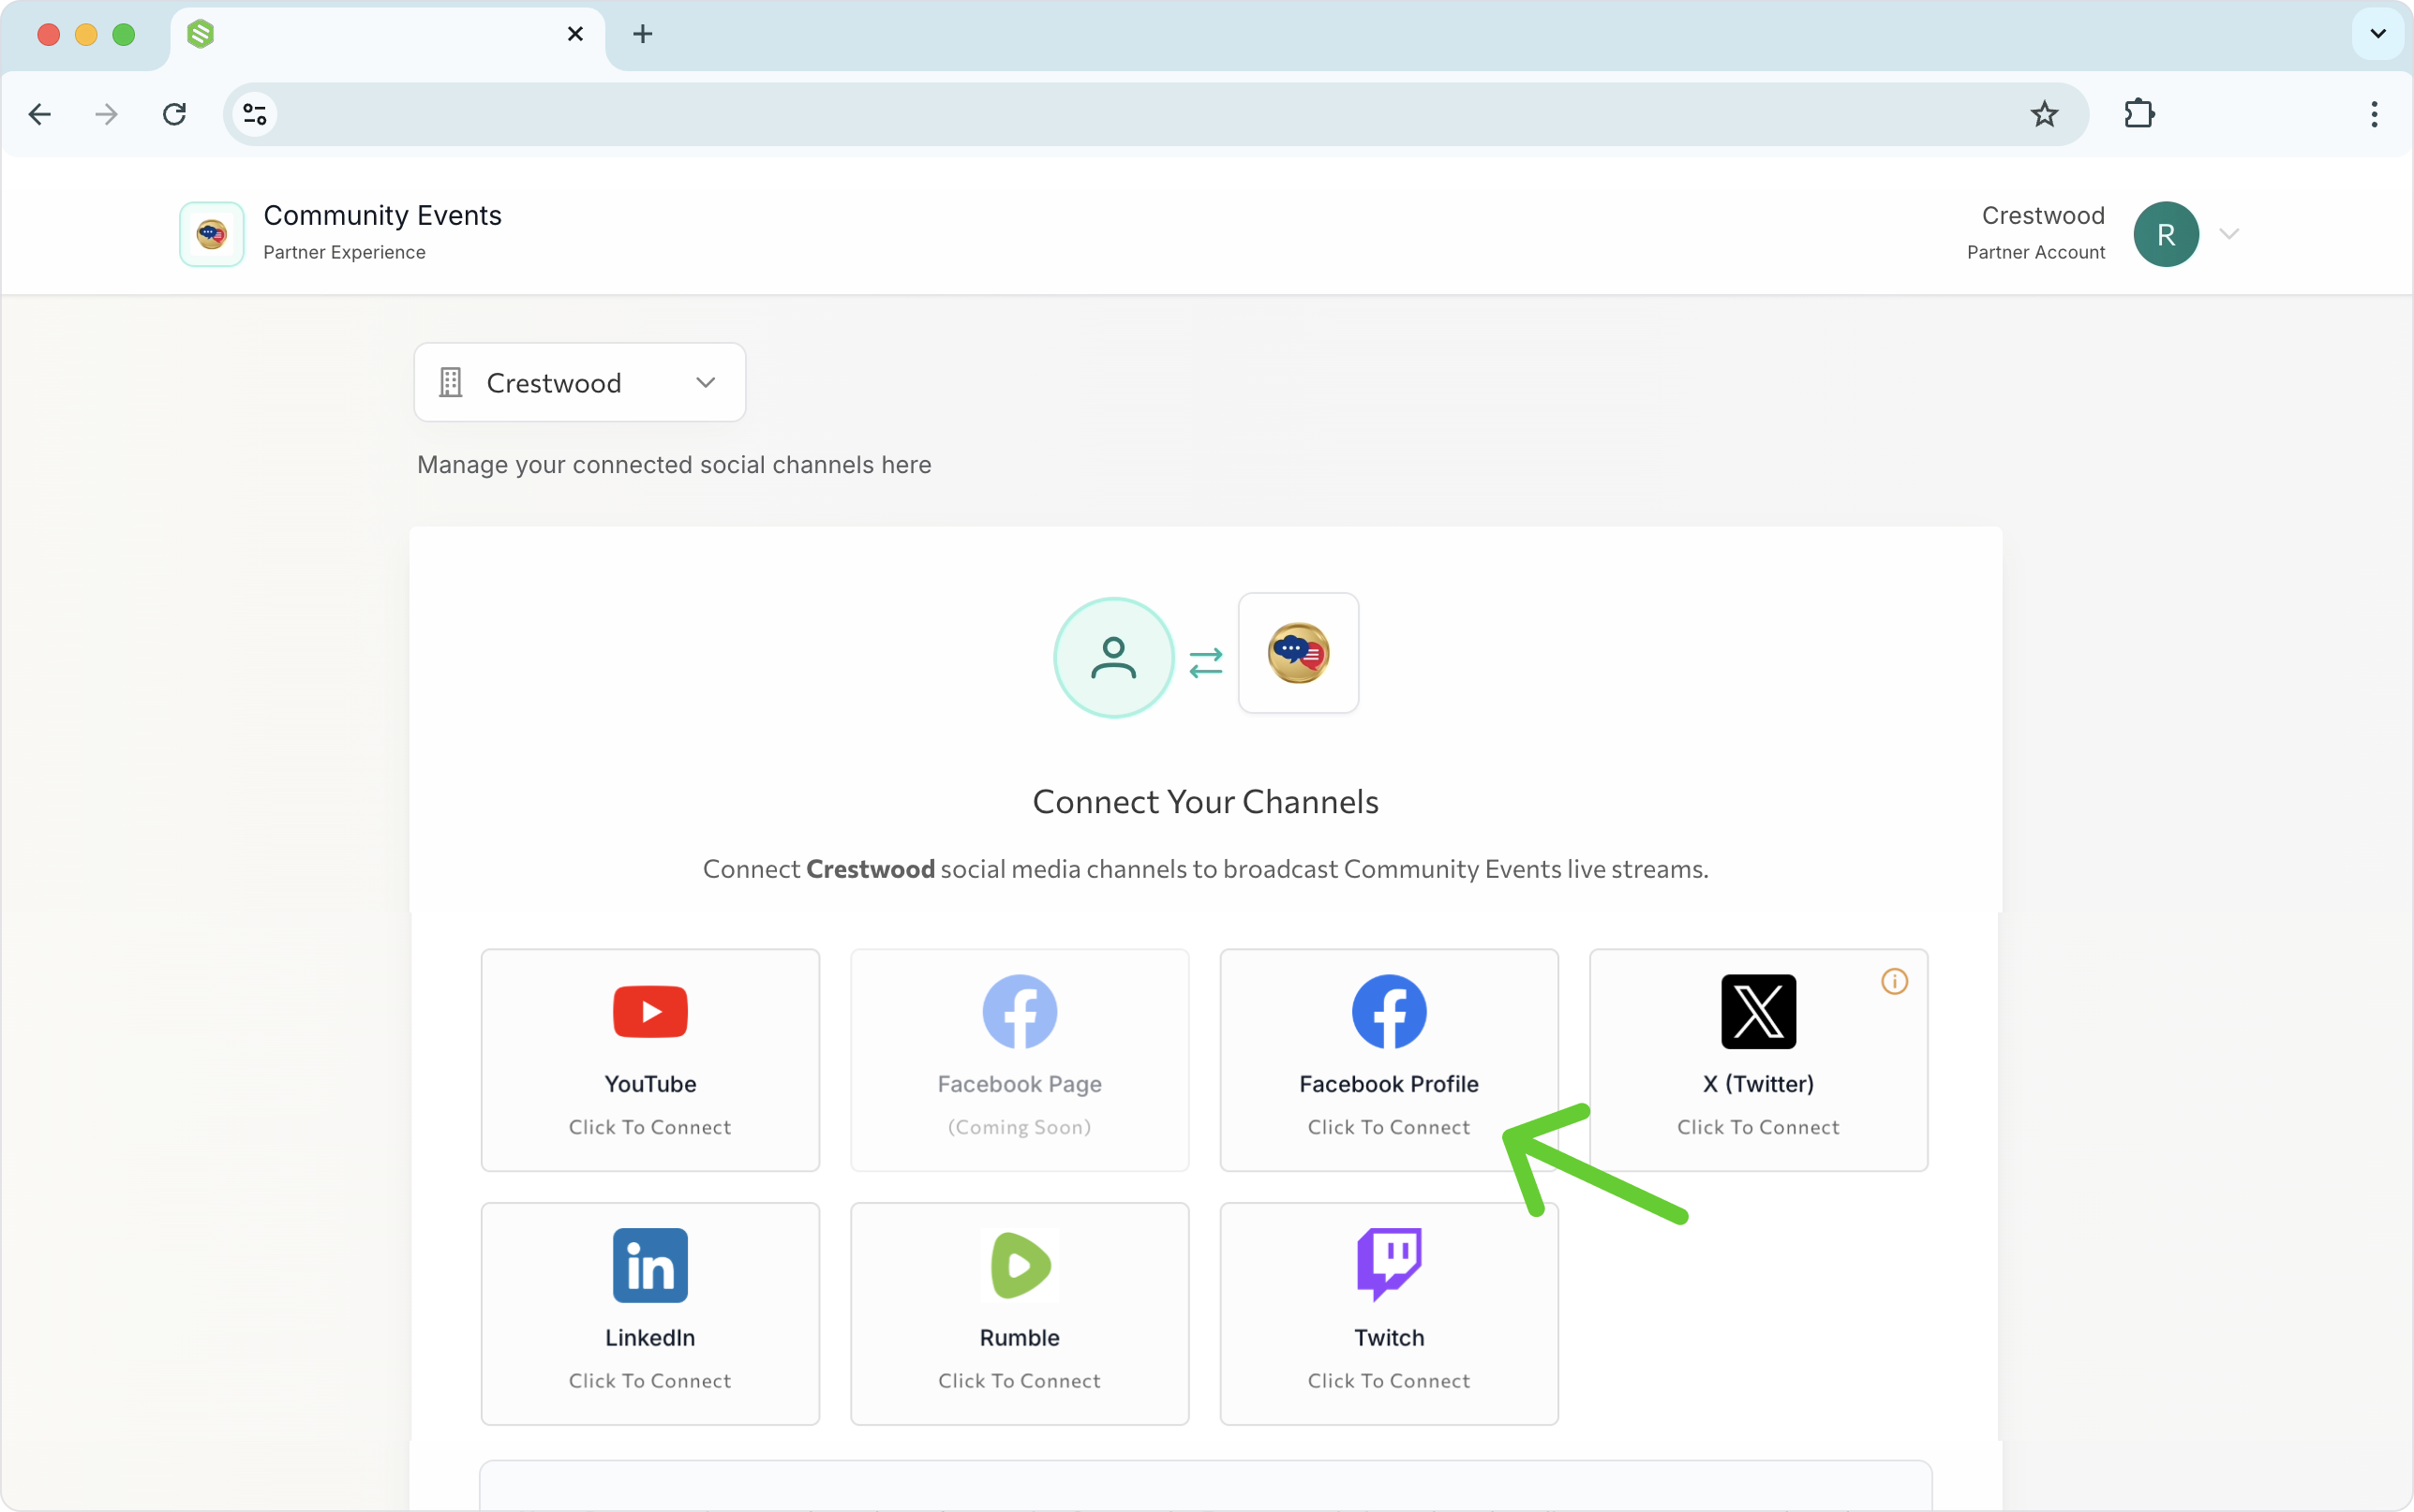2414x1512 pixels.
Task: Connect the LinkedIn card
Action: click(x=650, y=1314)
